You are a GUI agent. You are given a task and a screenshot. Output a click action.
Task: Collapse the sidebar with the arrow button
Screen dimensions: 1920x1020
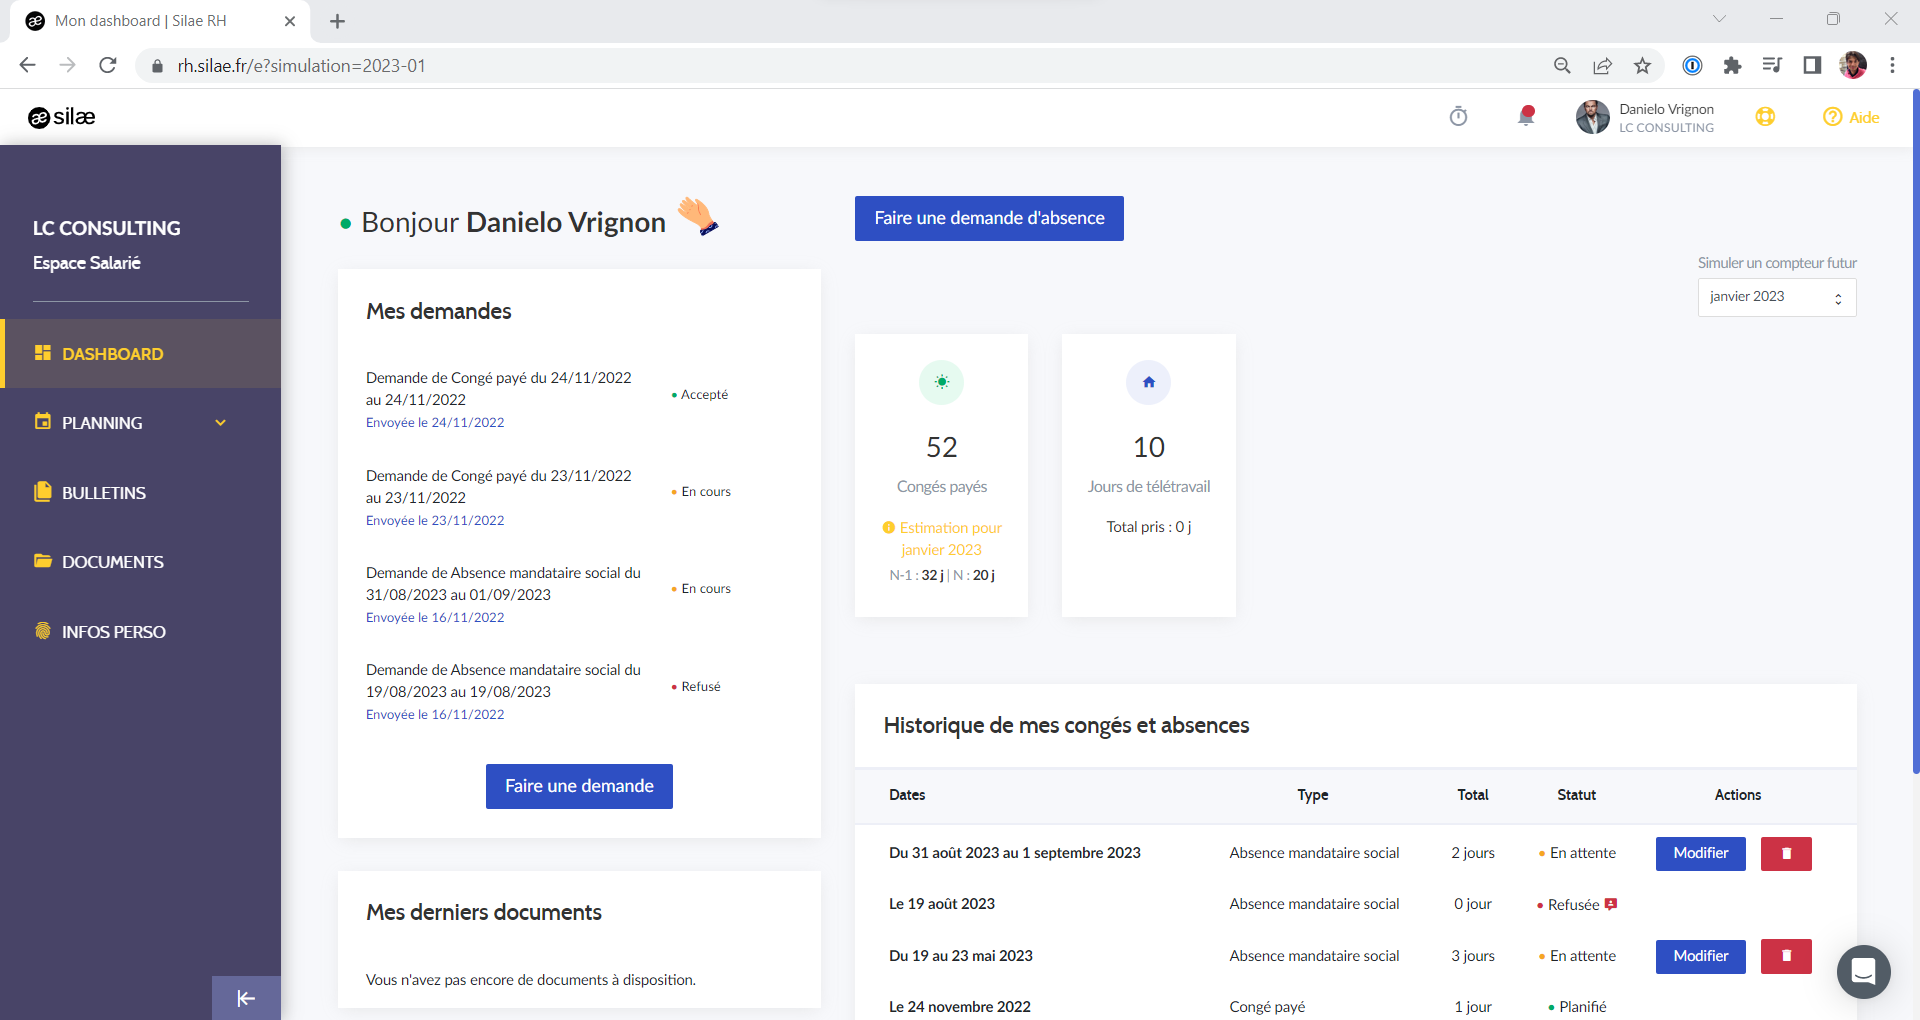(245, 997)
